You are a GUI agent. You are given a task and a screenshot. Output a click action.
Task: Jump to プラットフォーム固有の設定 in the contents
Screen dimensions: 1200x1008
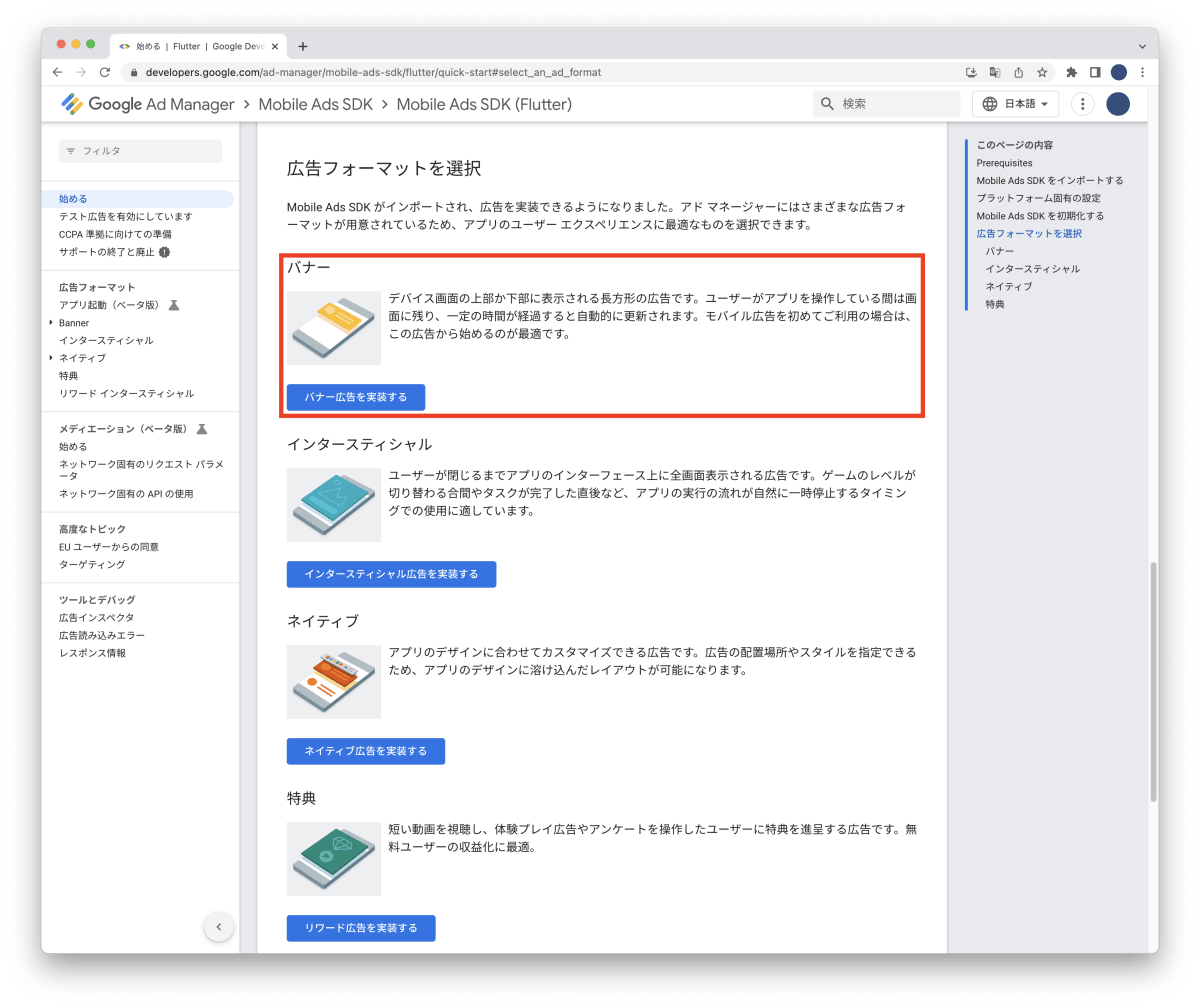1039,198
